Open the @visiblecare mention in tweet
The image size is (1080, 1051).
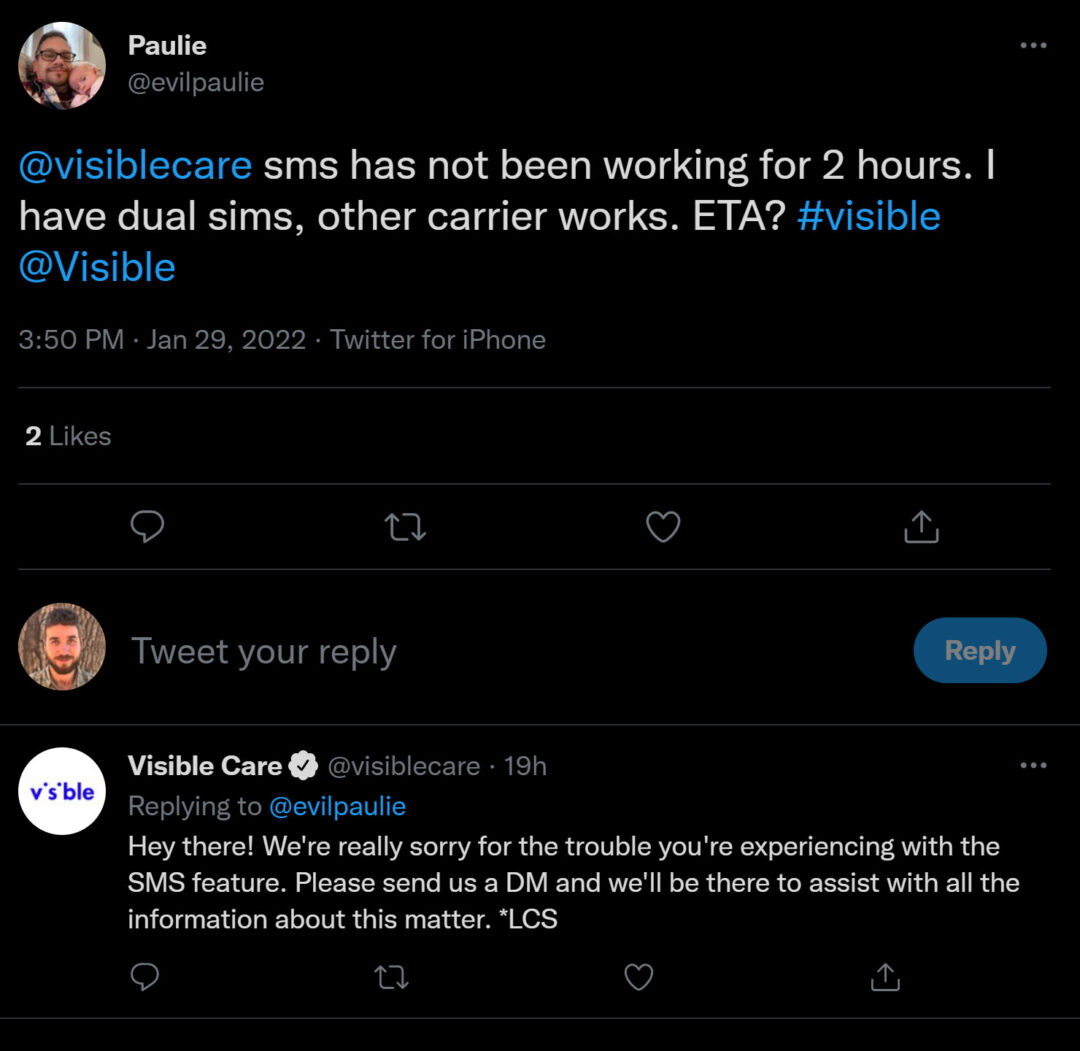click(x=135, y=165)
